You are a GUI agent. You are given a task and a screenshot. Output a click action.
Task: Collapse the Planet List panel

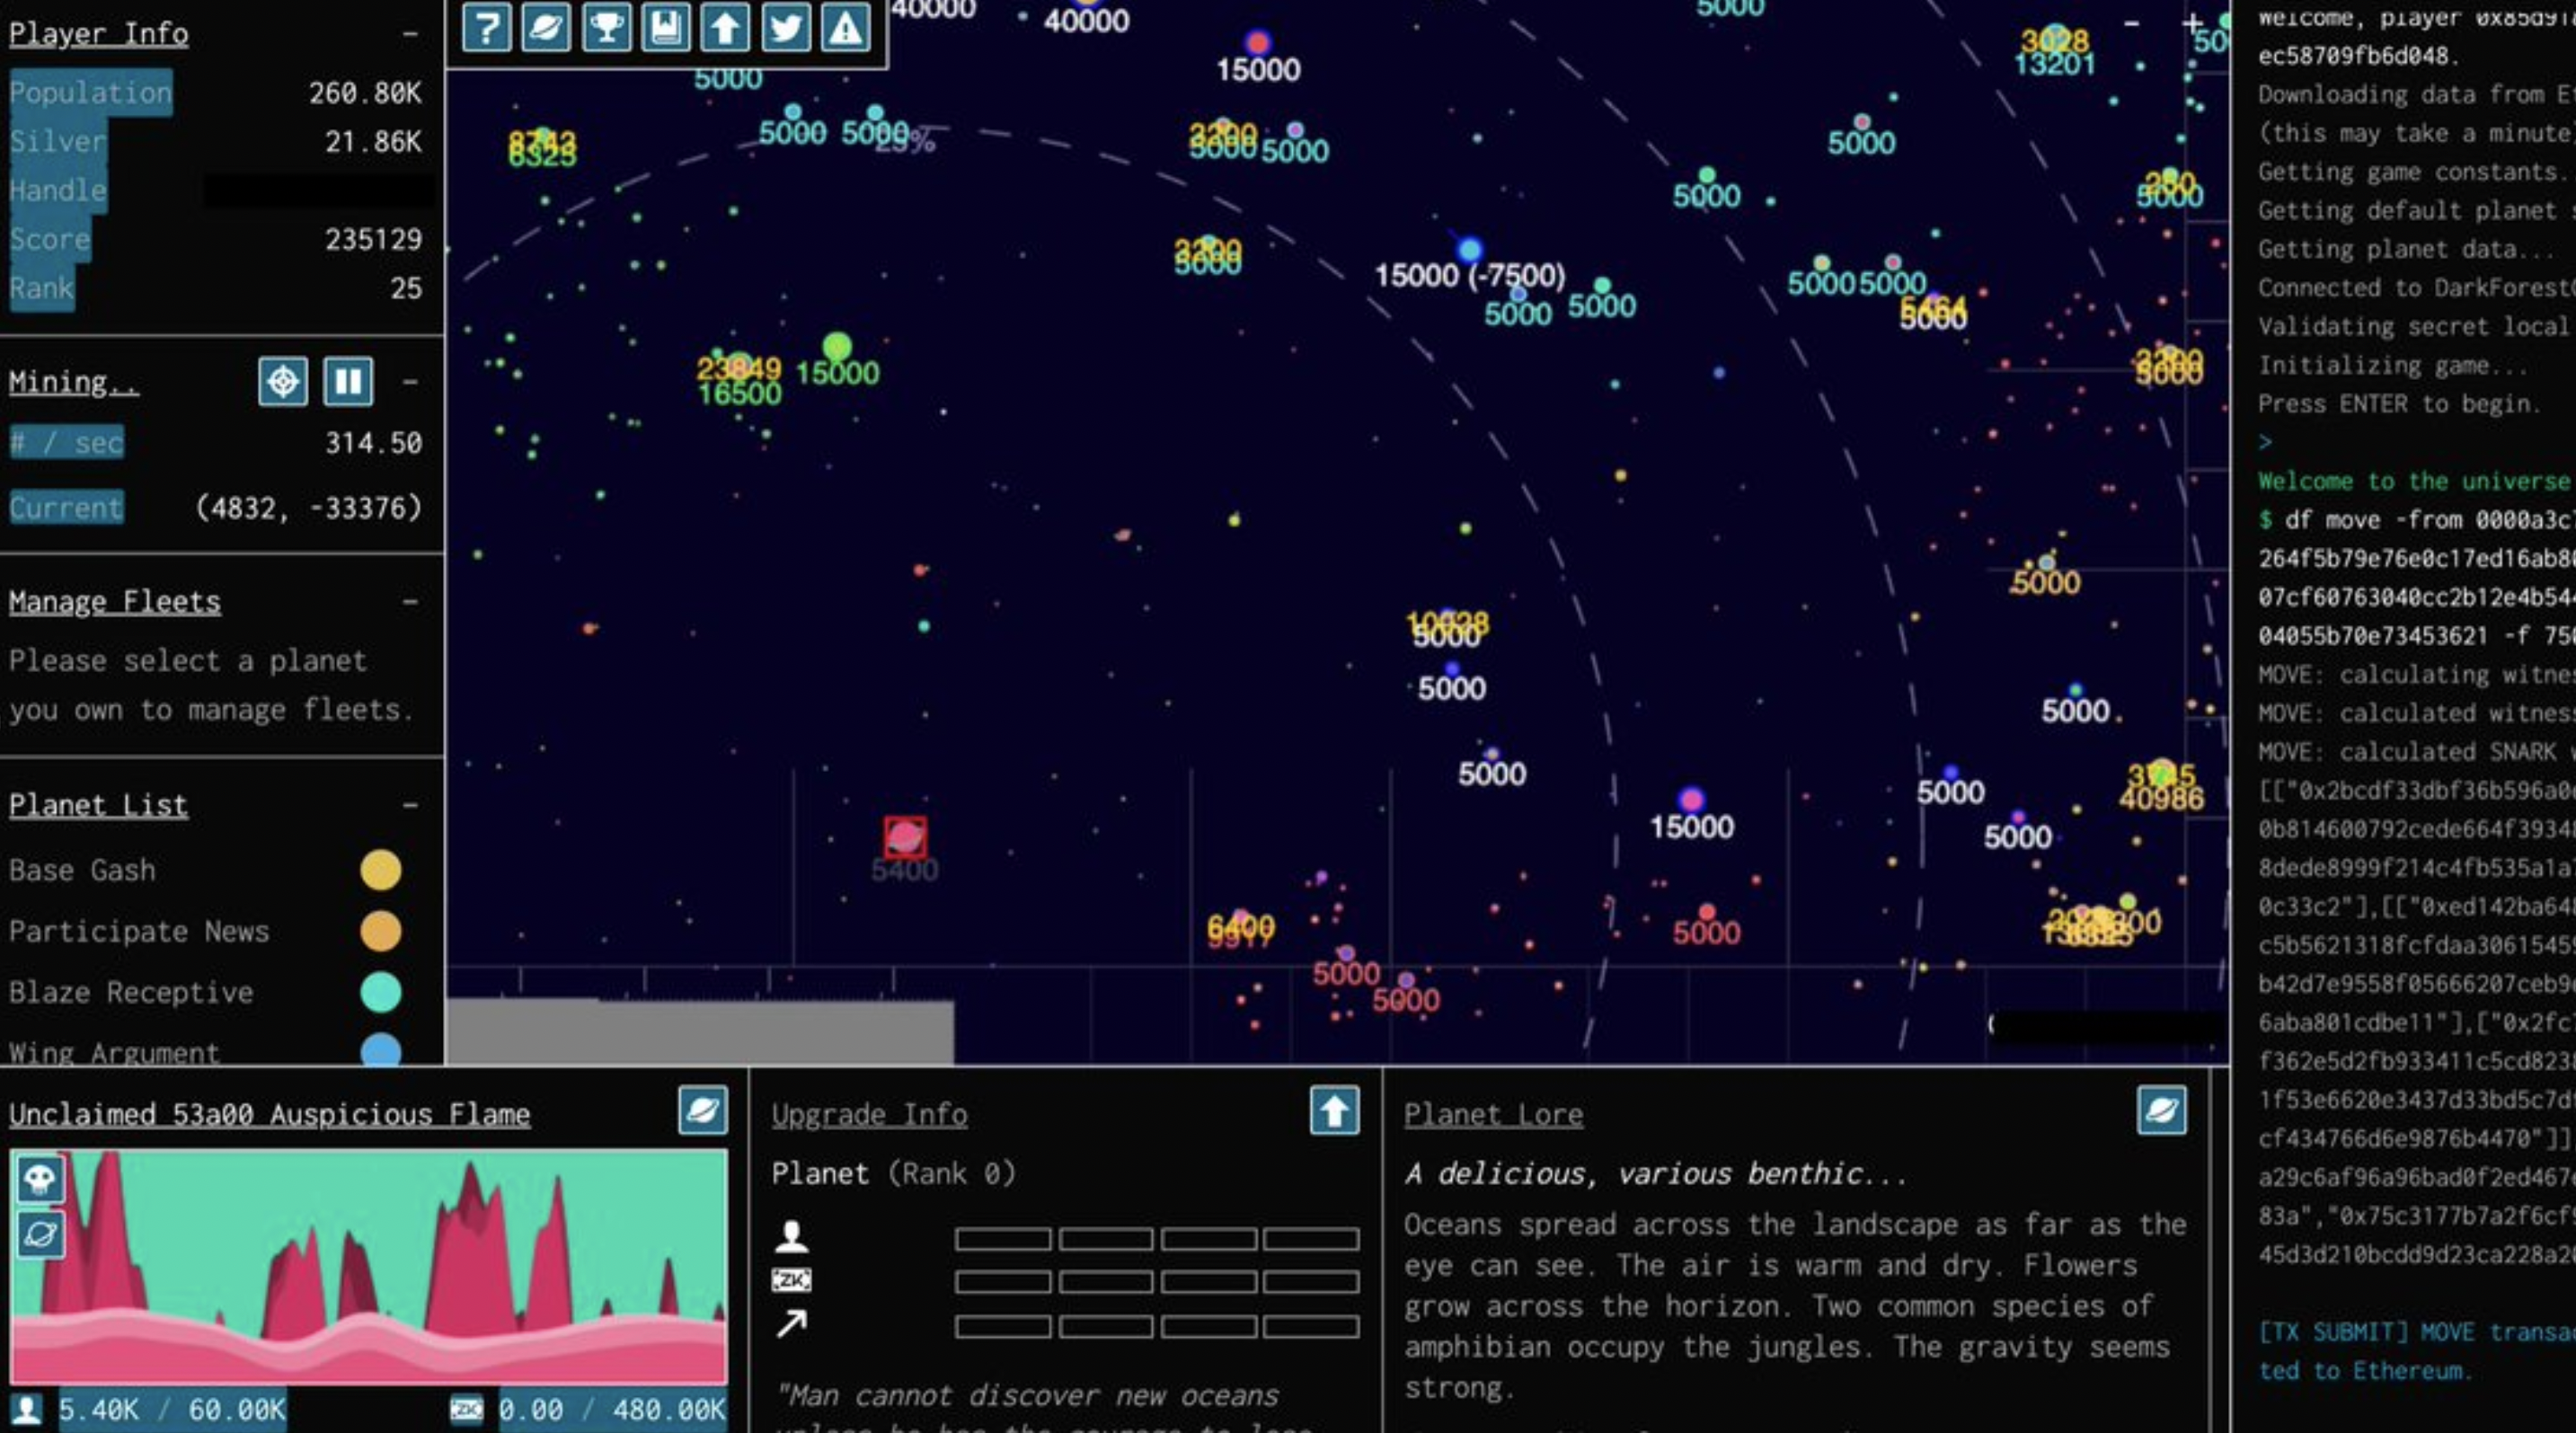click(410, 805)
